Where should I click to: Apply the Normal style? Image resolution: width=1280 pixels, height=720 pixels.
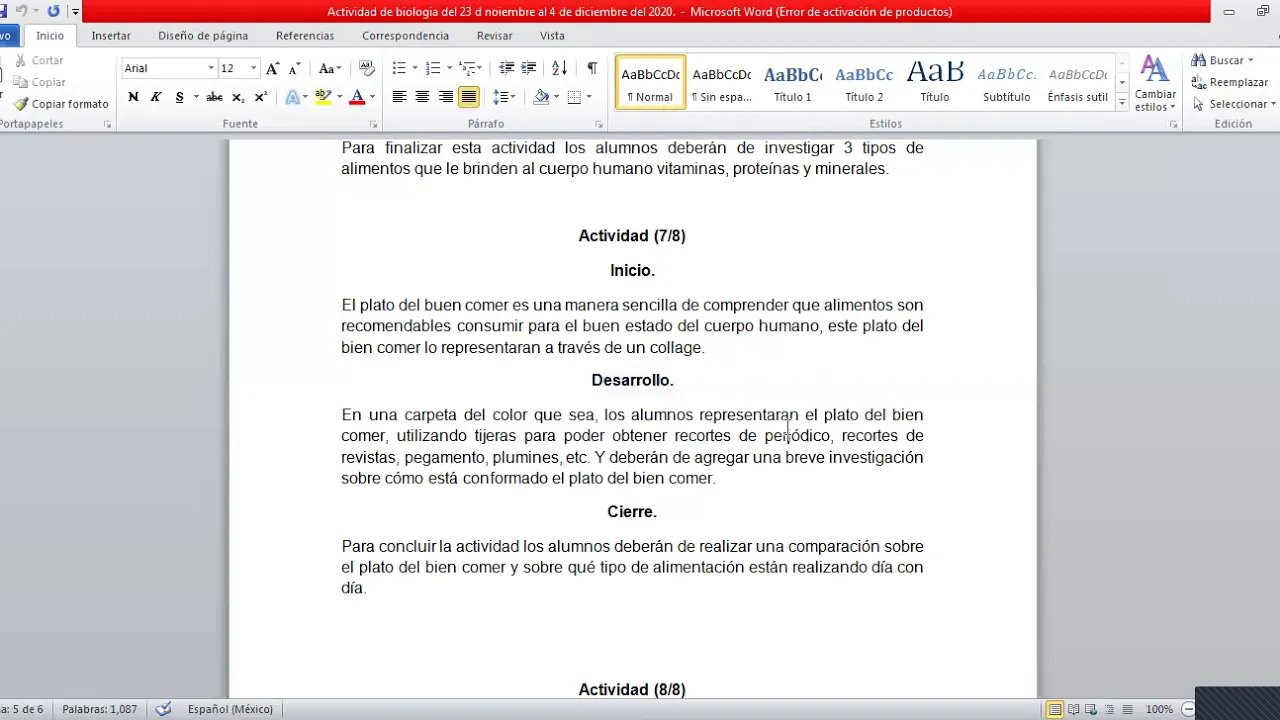pyautogui.click(x=650, y=82)
